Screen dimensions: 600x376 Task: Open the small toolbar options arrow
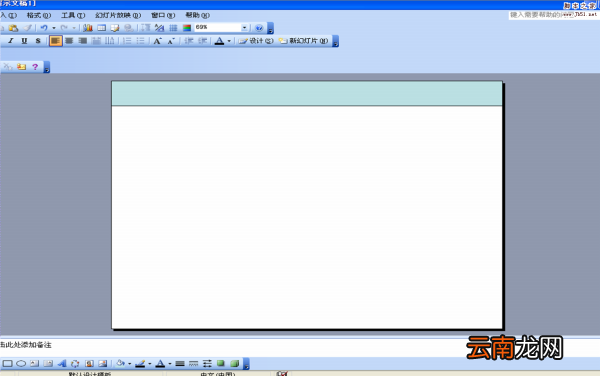point(47,67)
